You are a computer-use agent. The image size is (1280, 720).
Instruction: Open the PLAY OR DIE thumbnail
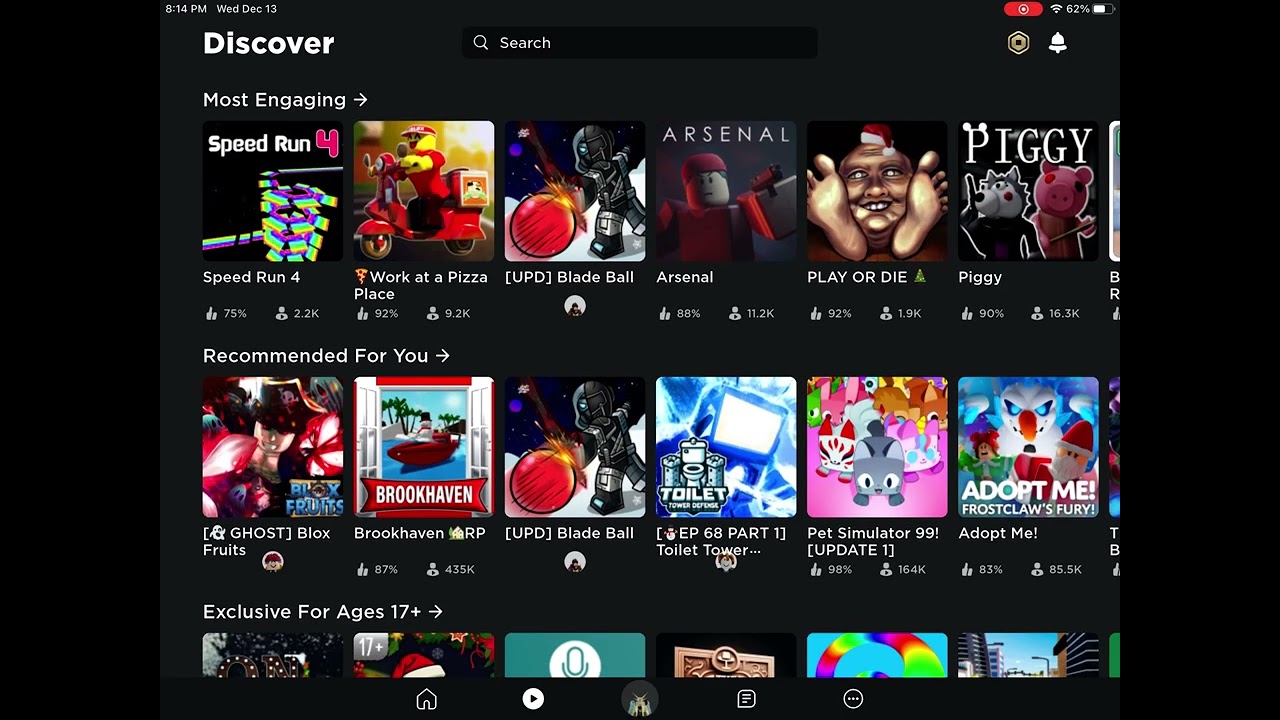(x=877, y=191)
